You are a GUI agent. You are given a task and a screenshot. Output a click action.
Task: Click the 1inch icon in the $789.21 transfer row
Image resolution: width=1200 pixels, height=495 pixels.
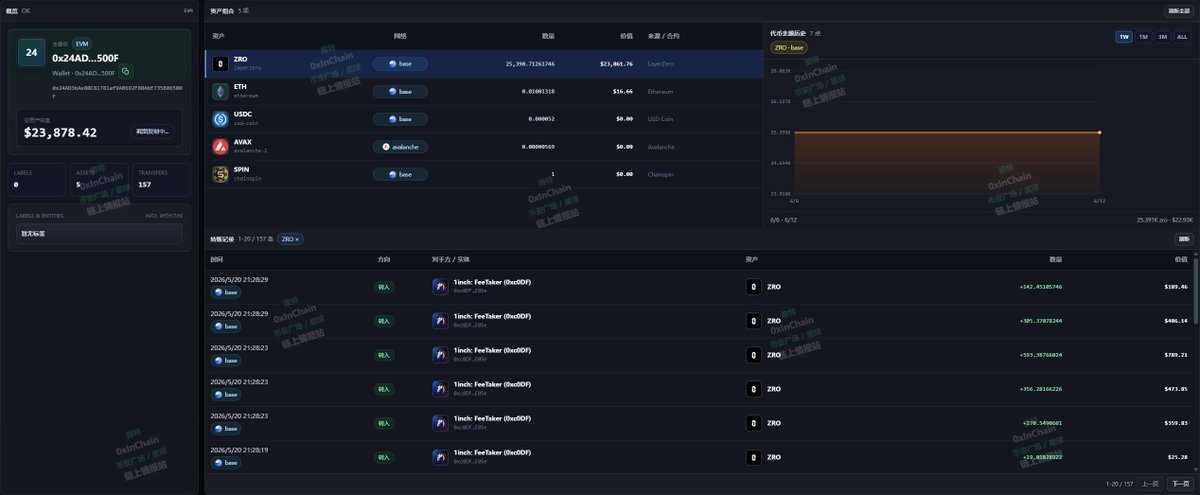(x=440, y=355)
